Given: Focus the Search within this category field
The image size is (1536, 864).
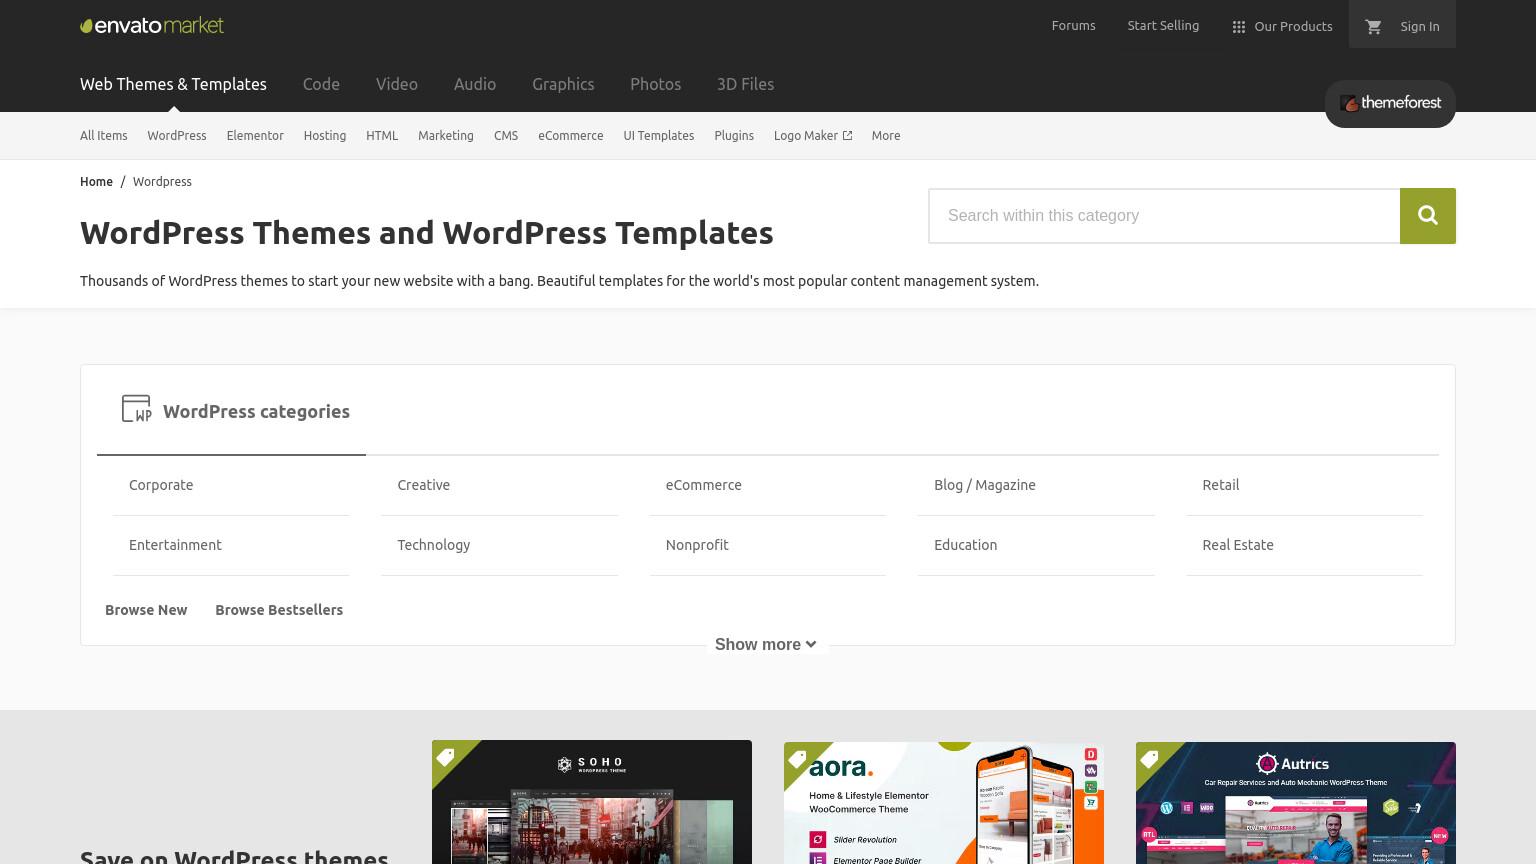Looking at the screenshot, I should point(1164,216).
